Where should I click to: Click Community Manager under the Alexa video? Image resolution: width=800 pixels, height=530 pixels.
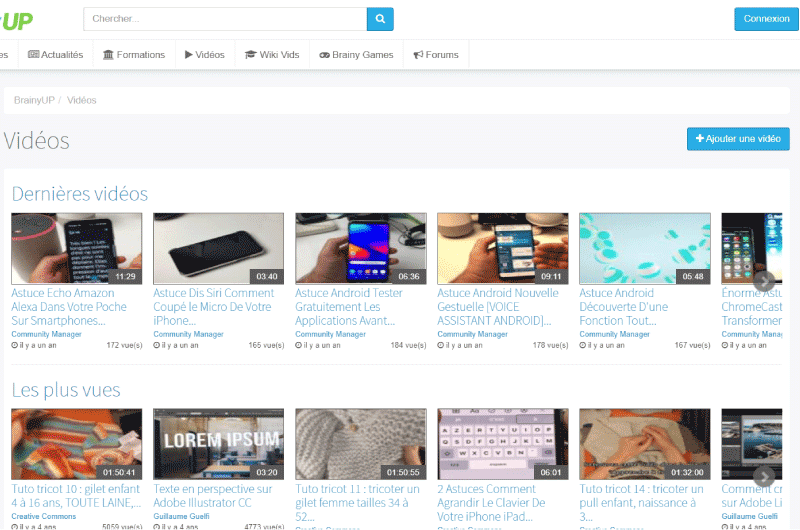[46, 334]
